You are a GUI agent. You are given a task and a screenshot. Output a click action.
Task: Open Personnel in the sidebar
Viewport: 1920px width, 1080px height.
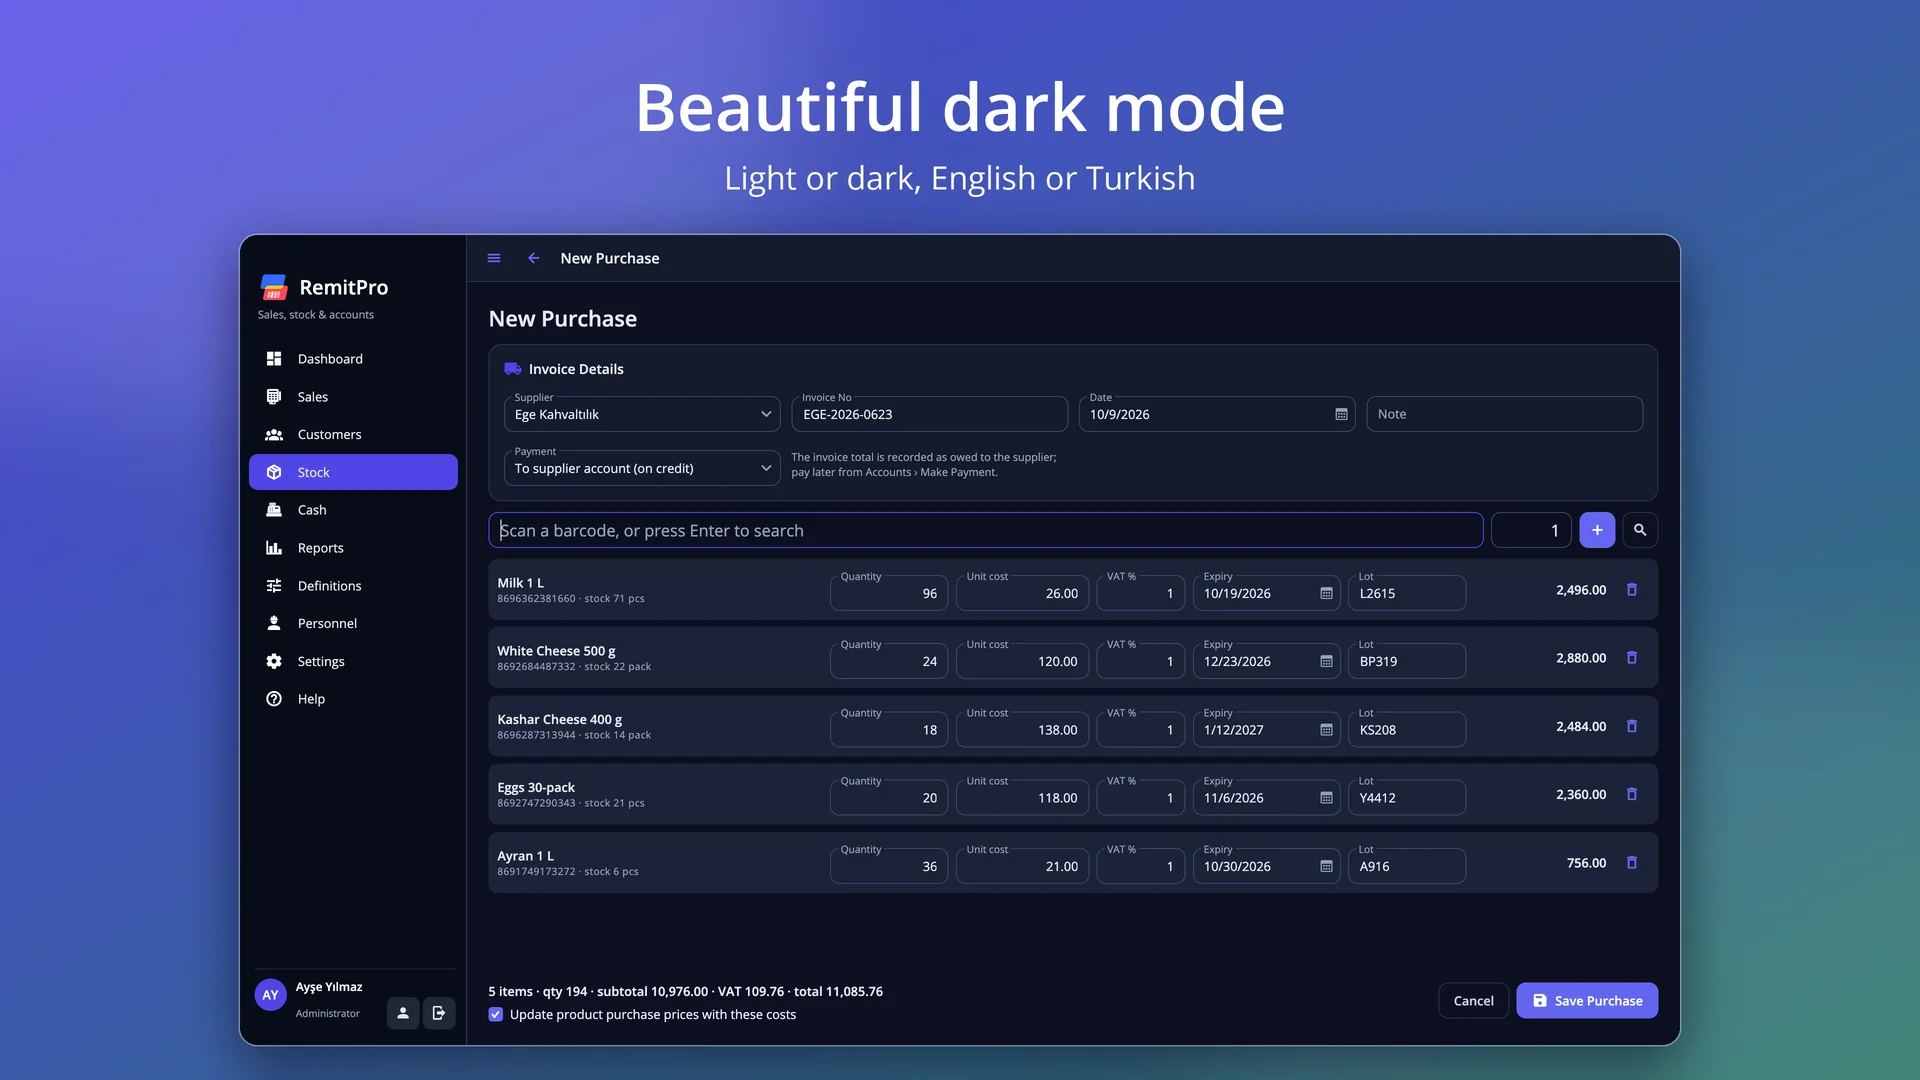(353, 623)
